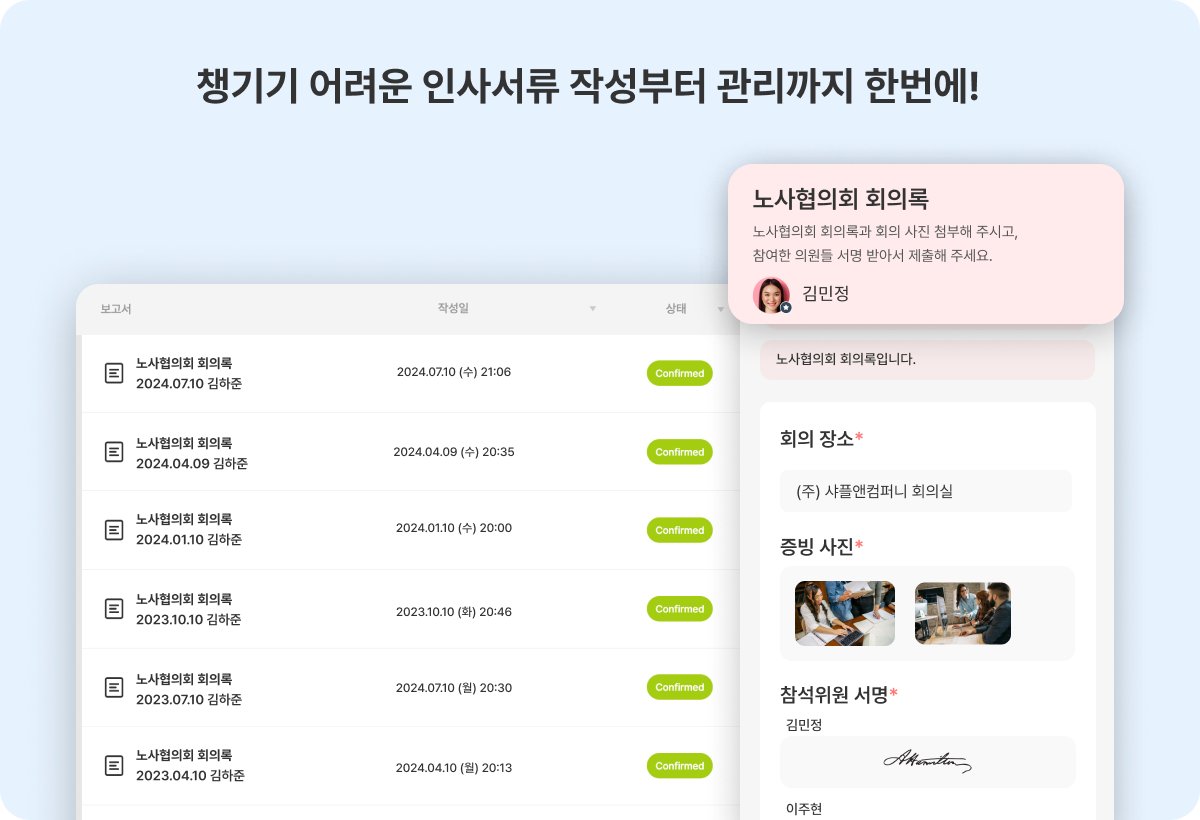The image size is (1200, 820).
Task: Click 김민정's signature field
Action: click(928, 762)
